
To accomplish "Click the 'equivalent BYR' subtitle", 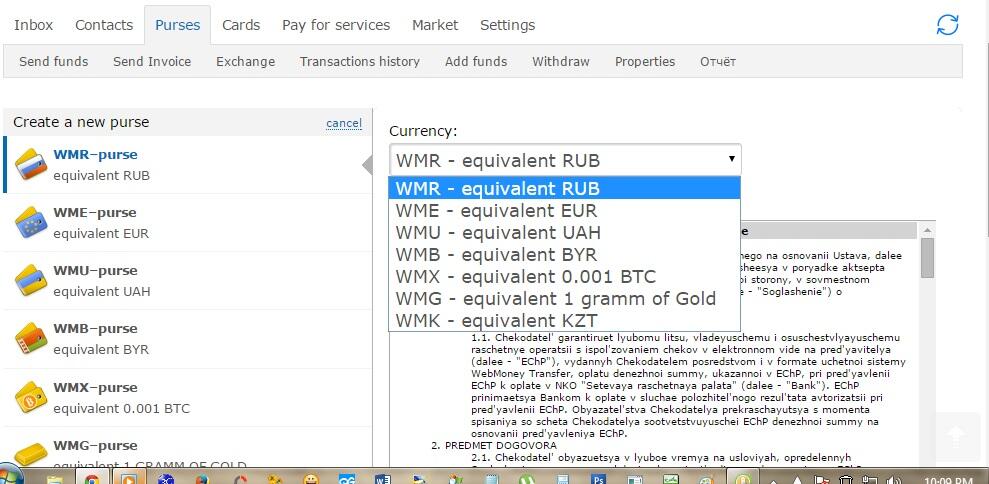I will pos(101,350).
